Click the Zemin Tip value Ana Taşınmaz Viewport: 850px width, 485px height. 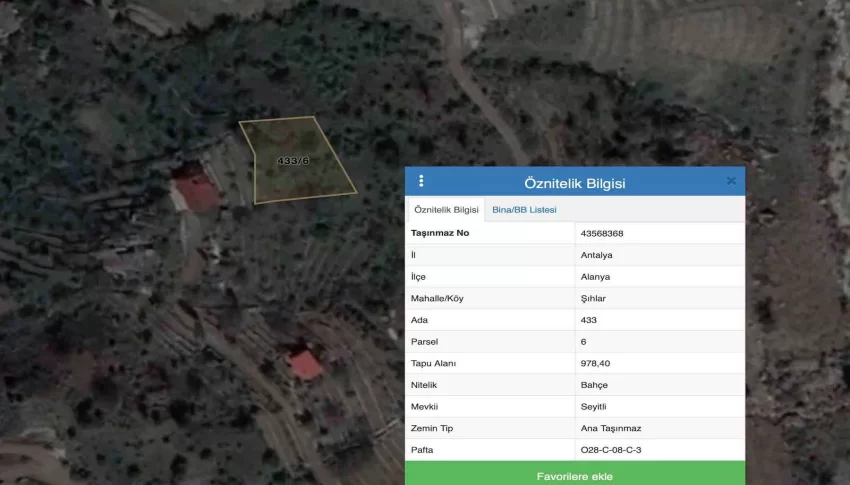click(x=611, y=429)
